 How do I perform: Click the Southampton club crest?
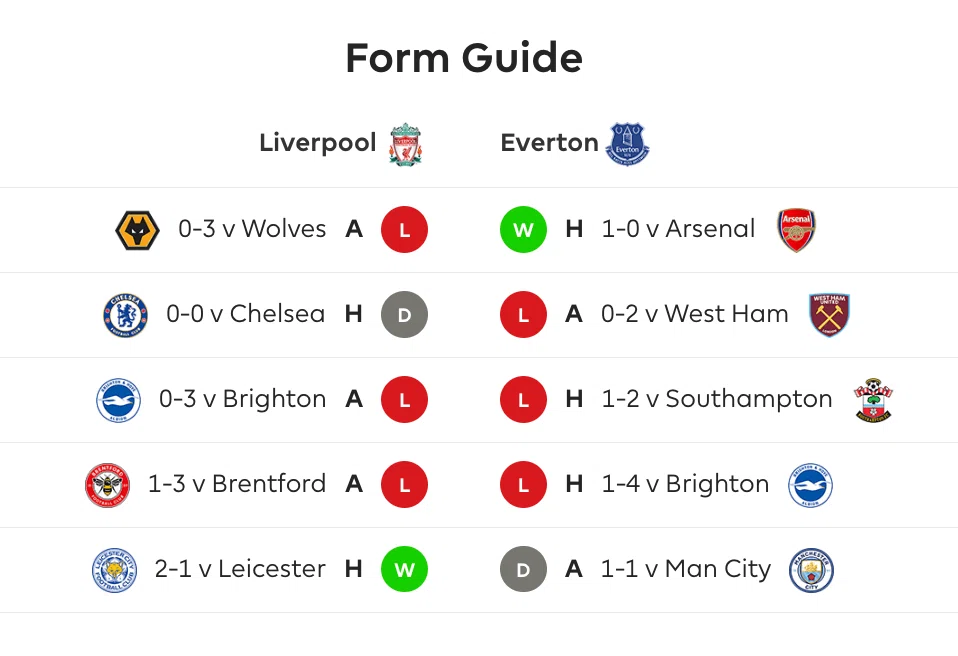[x=873, y=400]
